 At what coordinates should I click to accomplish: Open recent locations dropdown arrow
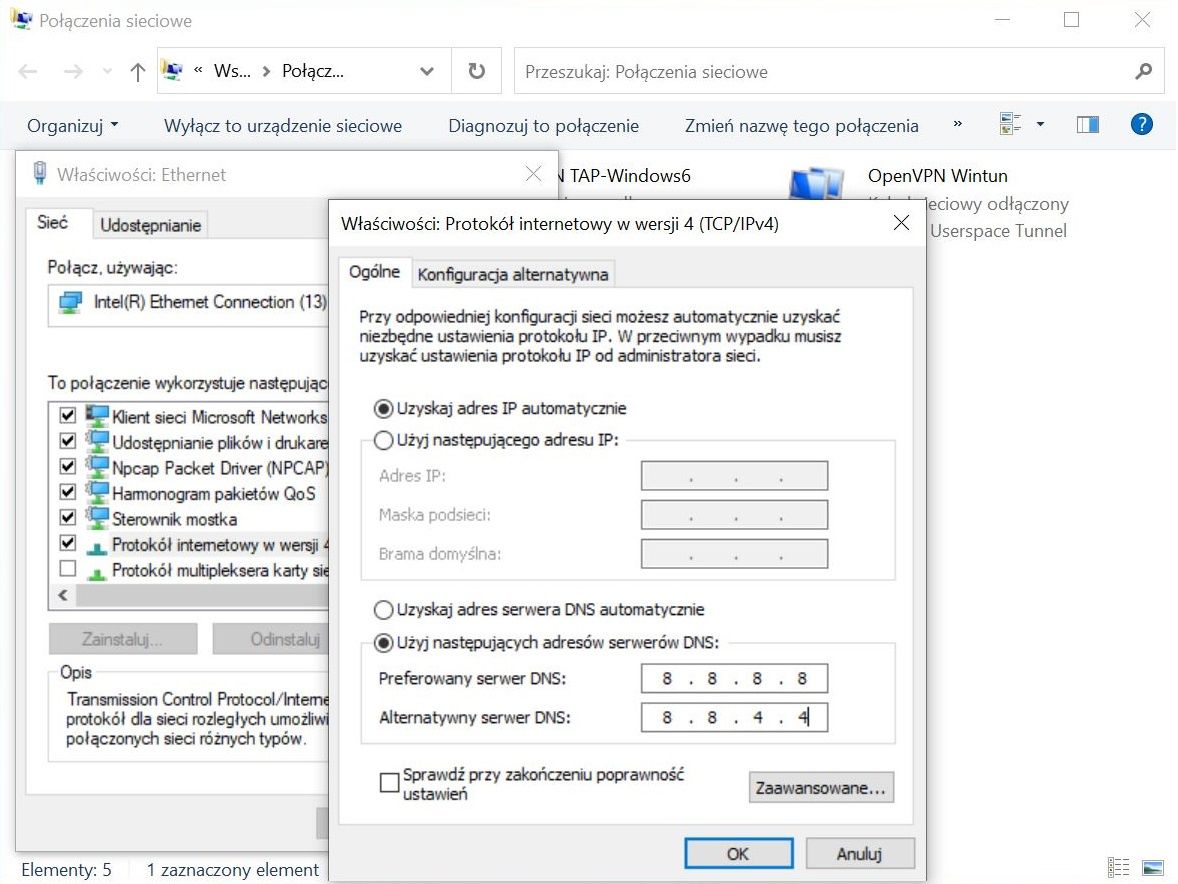(x=107, y=71)
